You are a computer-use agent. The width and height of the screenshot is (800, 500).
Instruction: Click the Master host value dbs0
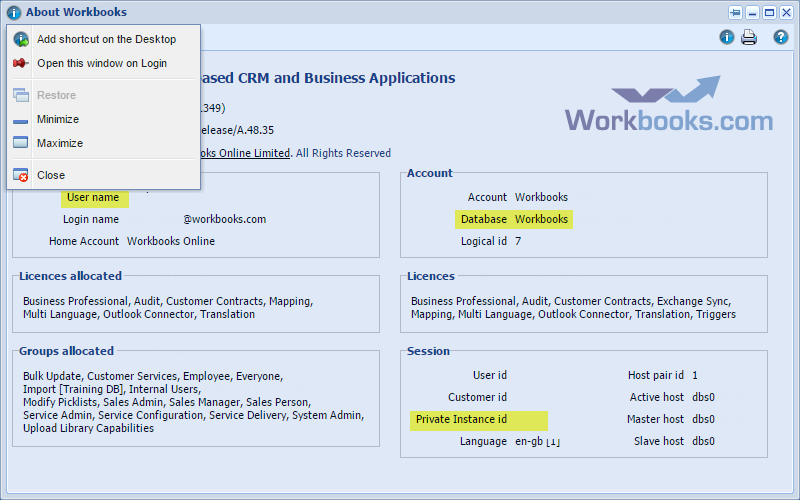(704, 419)
